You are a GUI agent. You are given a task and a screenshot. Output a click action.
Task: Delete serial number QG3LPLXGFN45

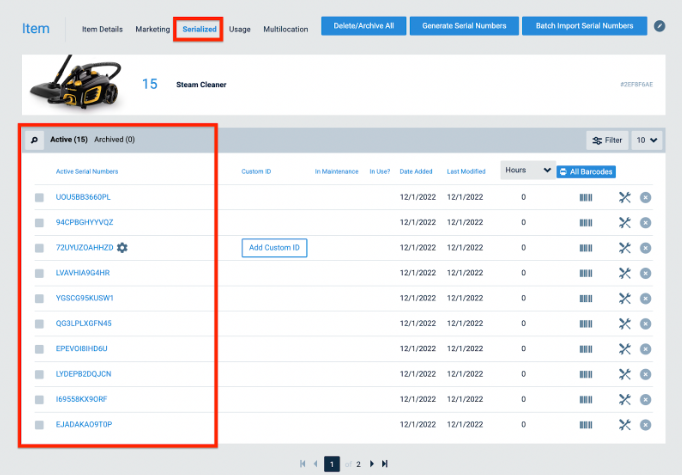(645, 324)
